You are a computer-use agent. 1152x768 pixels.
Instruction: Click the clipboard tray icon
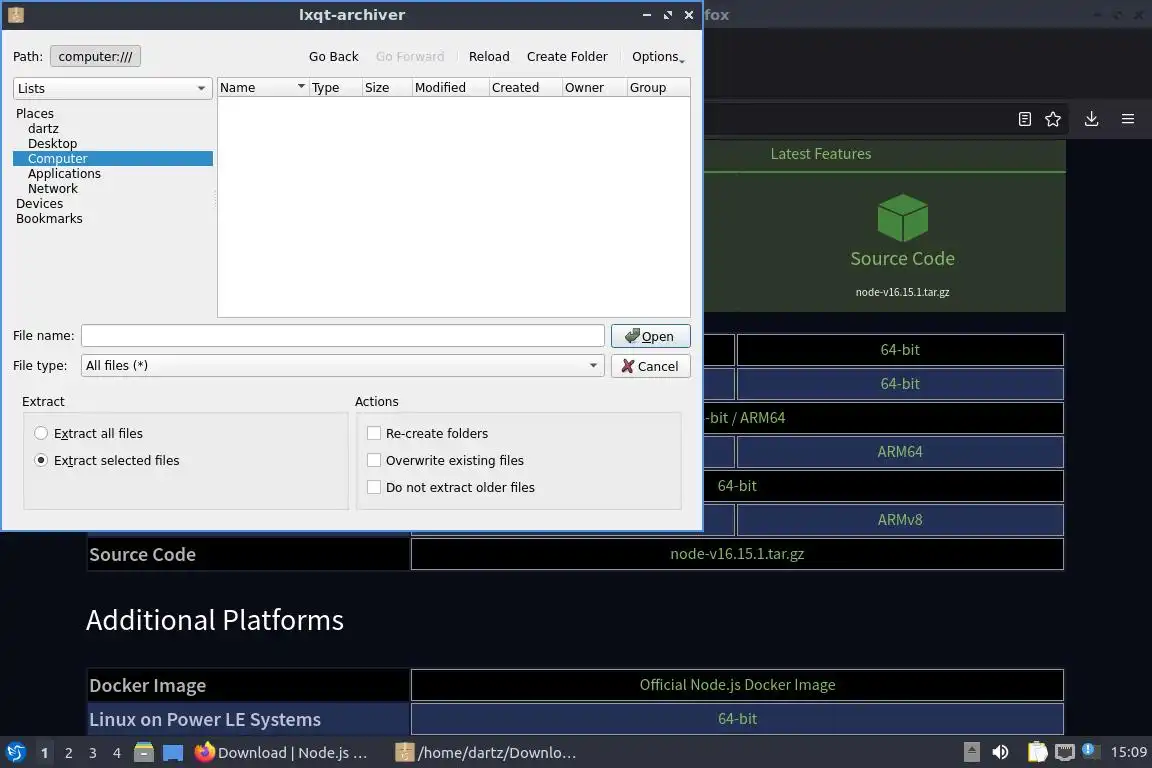click(1037, 752)
